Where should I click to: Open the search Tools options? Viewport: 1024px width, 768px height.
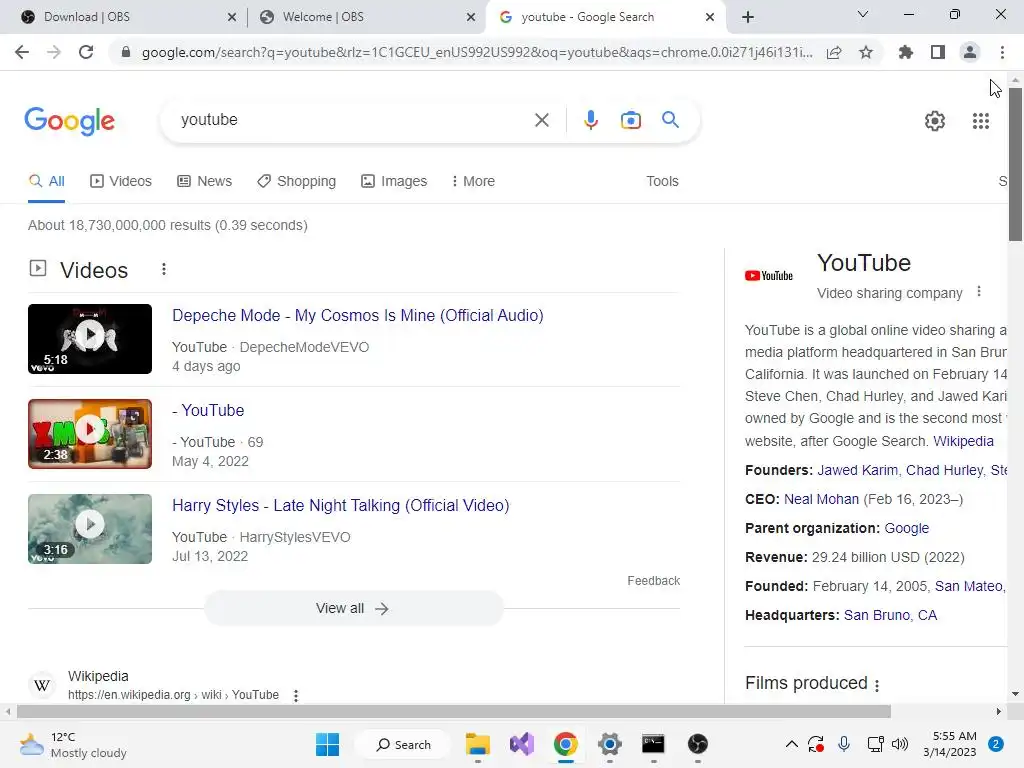click(x=662, y=181)
